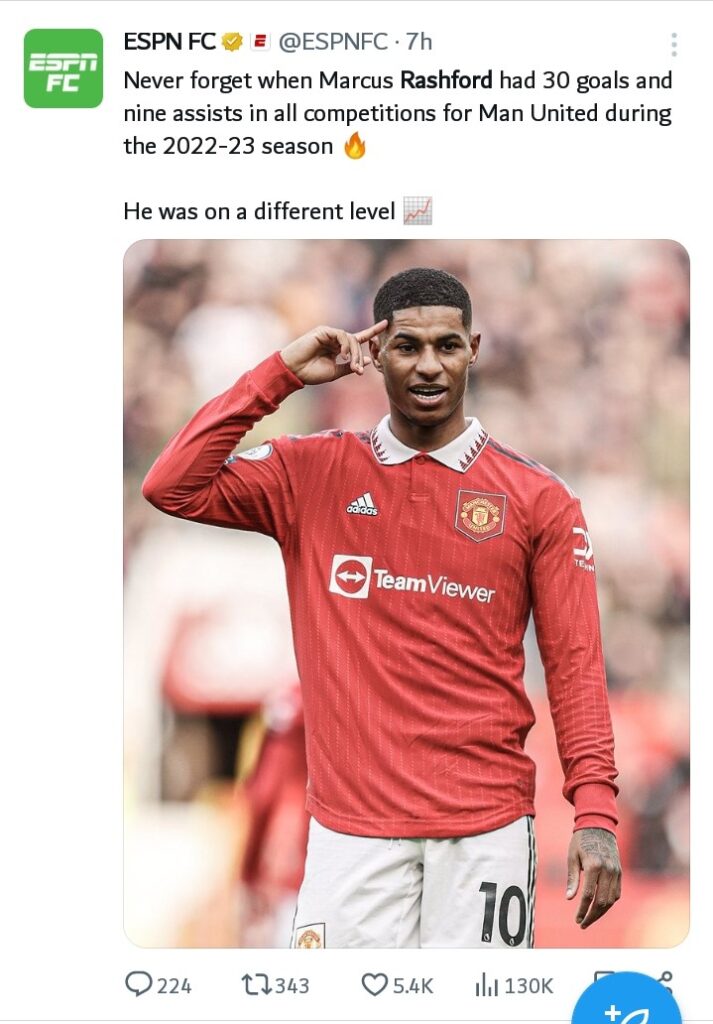713x1024 pixels.
Task: Open the @ESPNFC handle link
Action: 333,42
